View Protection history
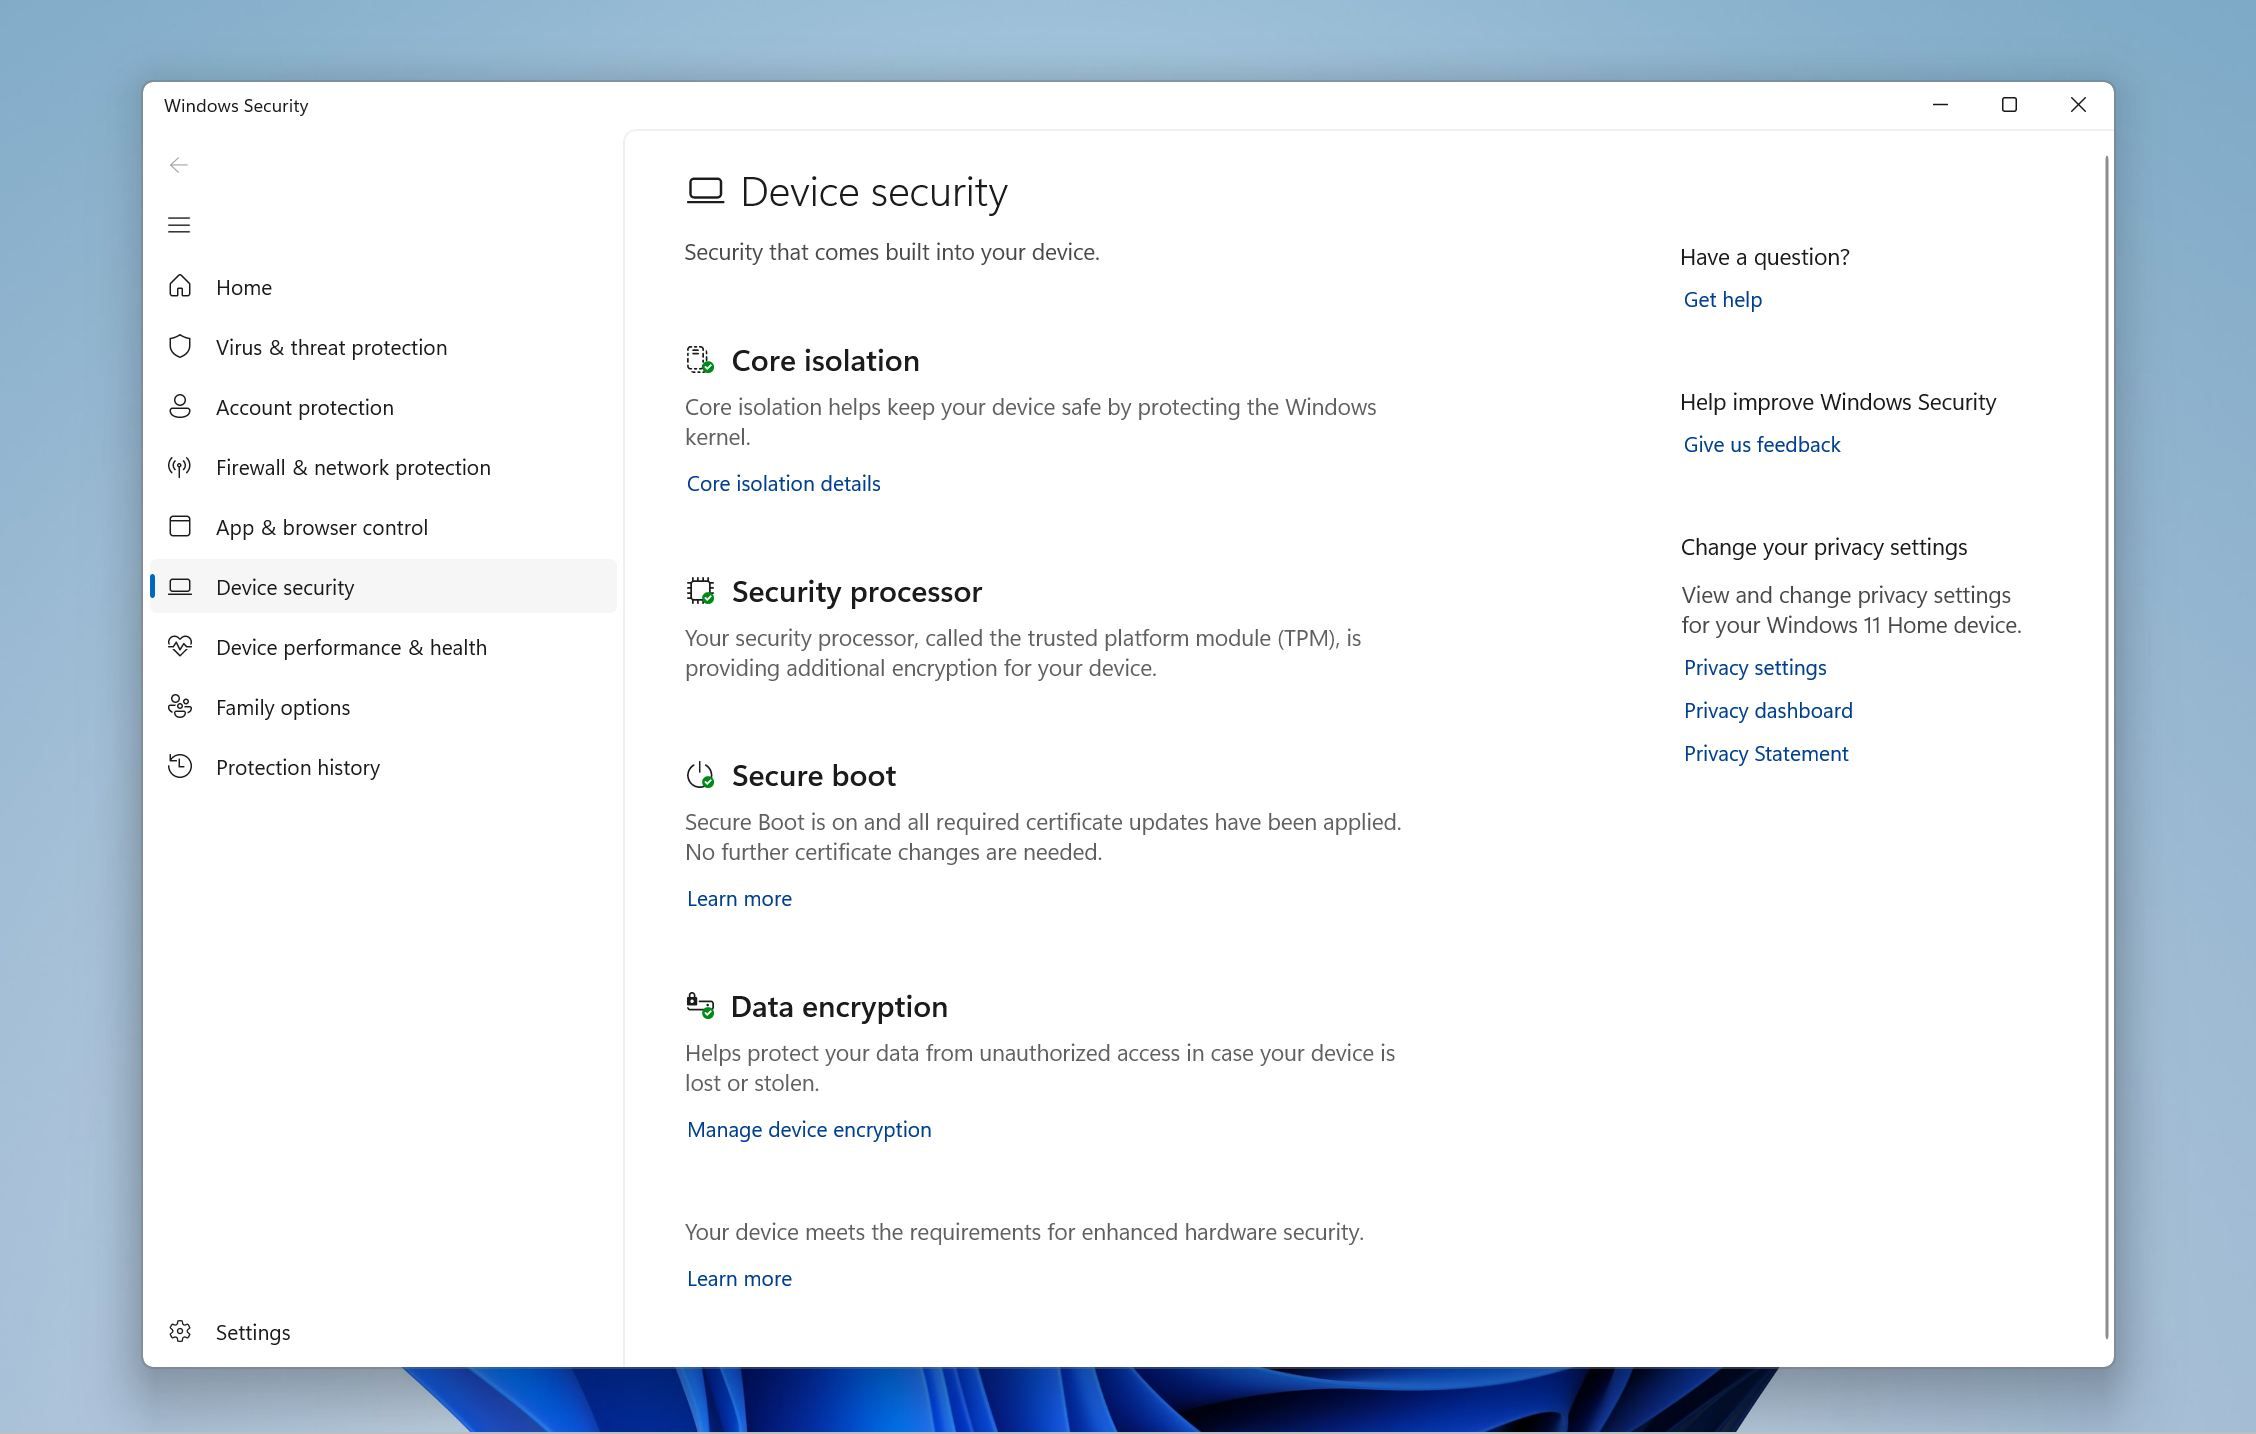Image resolution: width=2256 pixels, height=1434 pixels. click(383, 767)
